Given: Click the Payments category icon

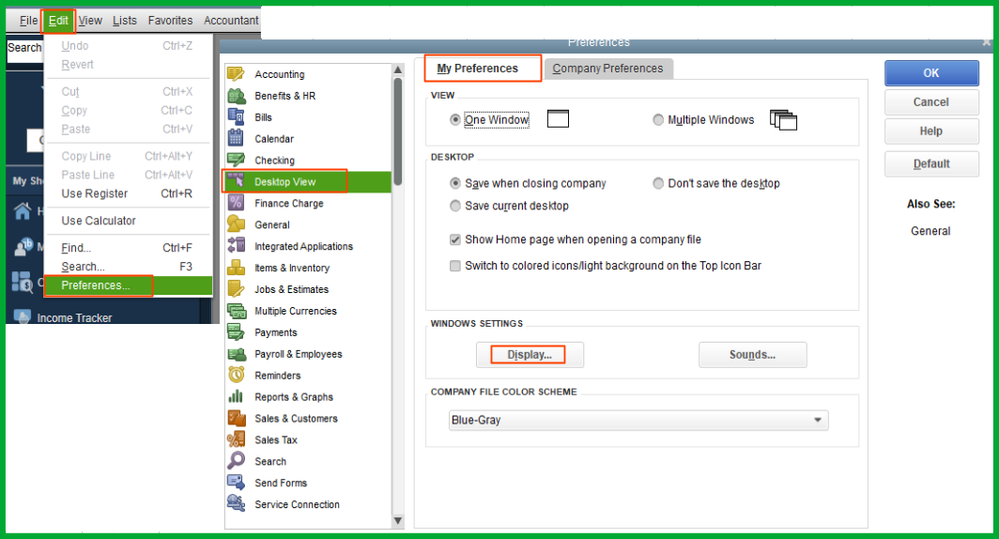Looking at the screenshot, I should click(x=236, y=332).
